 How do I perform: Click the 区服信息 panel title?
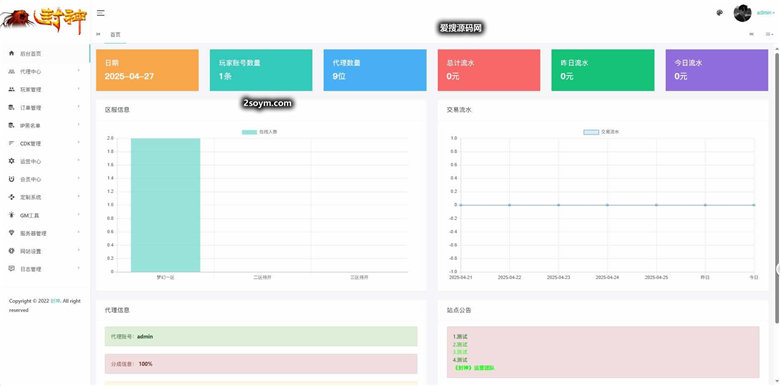117,110
